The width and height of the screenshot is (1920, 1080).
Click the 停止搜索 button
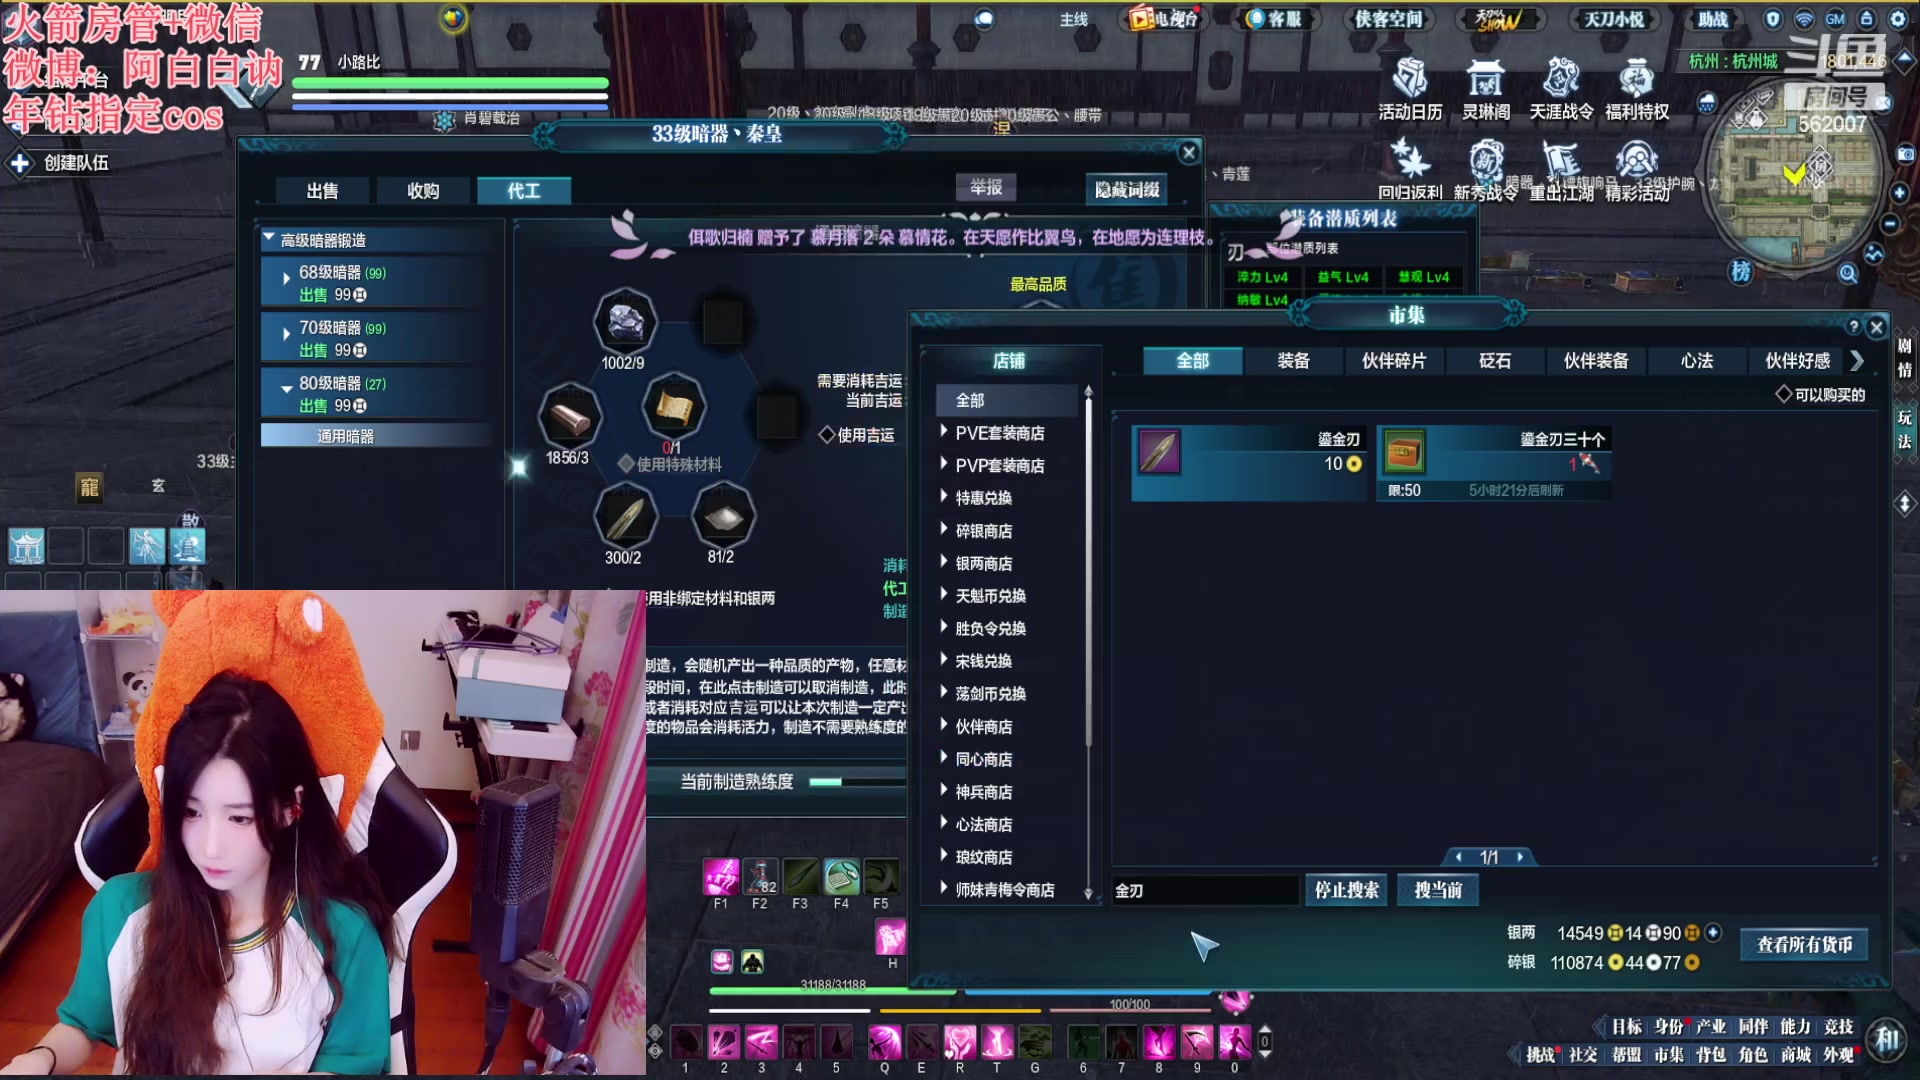[1346, 890]
